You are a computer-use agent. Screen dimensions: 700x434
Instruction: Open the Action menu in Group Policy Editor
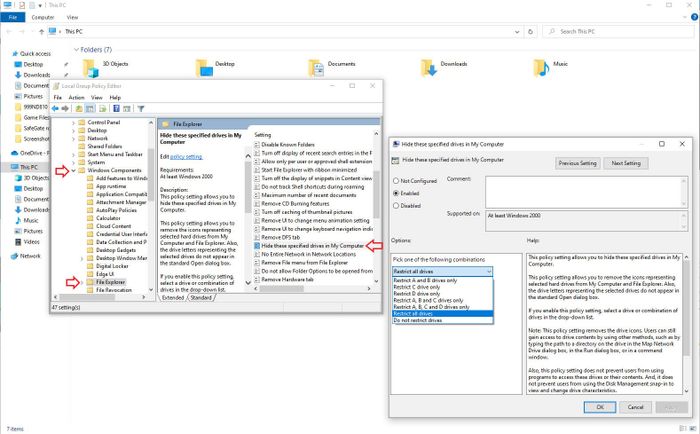coord(76,97)
